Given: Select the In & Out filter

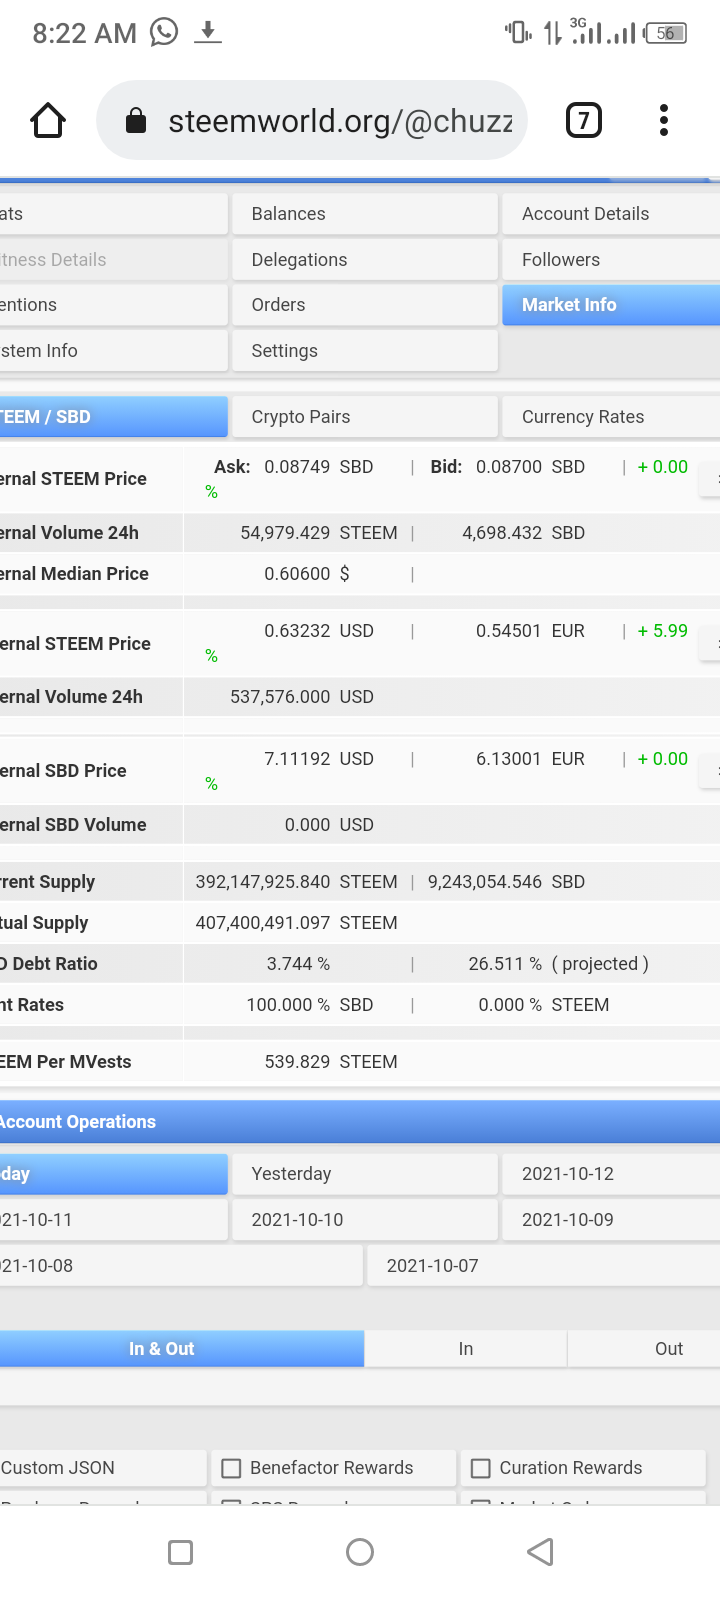Looking at the screenshot, I should pyautogui.click(x=181, y=1349).
